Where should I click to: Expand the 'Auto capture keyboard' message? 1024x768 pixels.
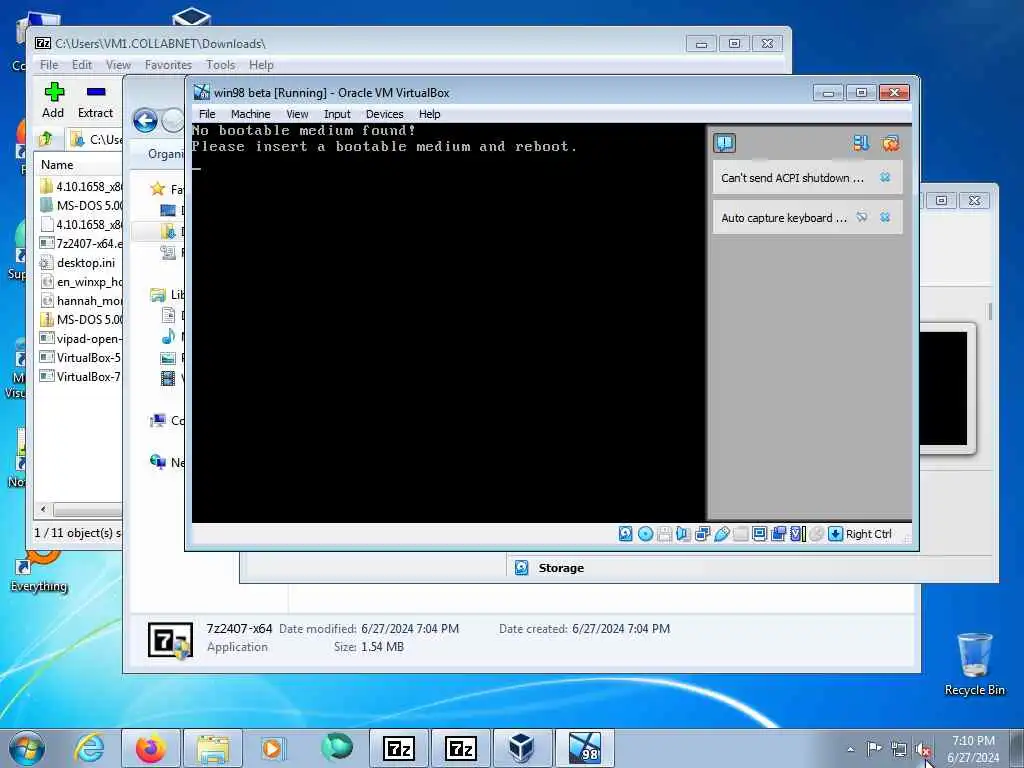(x=784, y=217)
